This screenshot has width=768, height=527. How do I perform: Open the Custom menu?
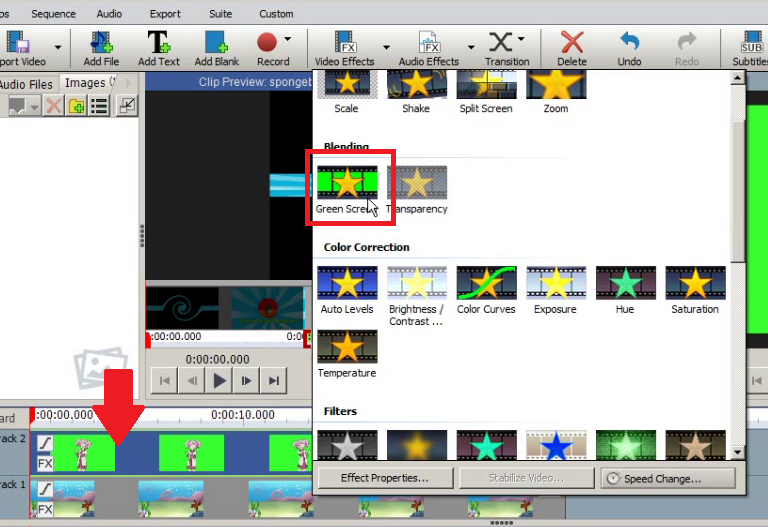276,14
